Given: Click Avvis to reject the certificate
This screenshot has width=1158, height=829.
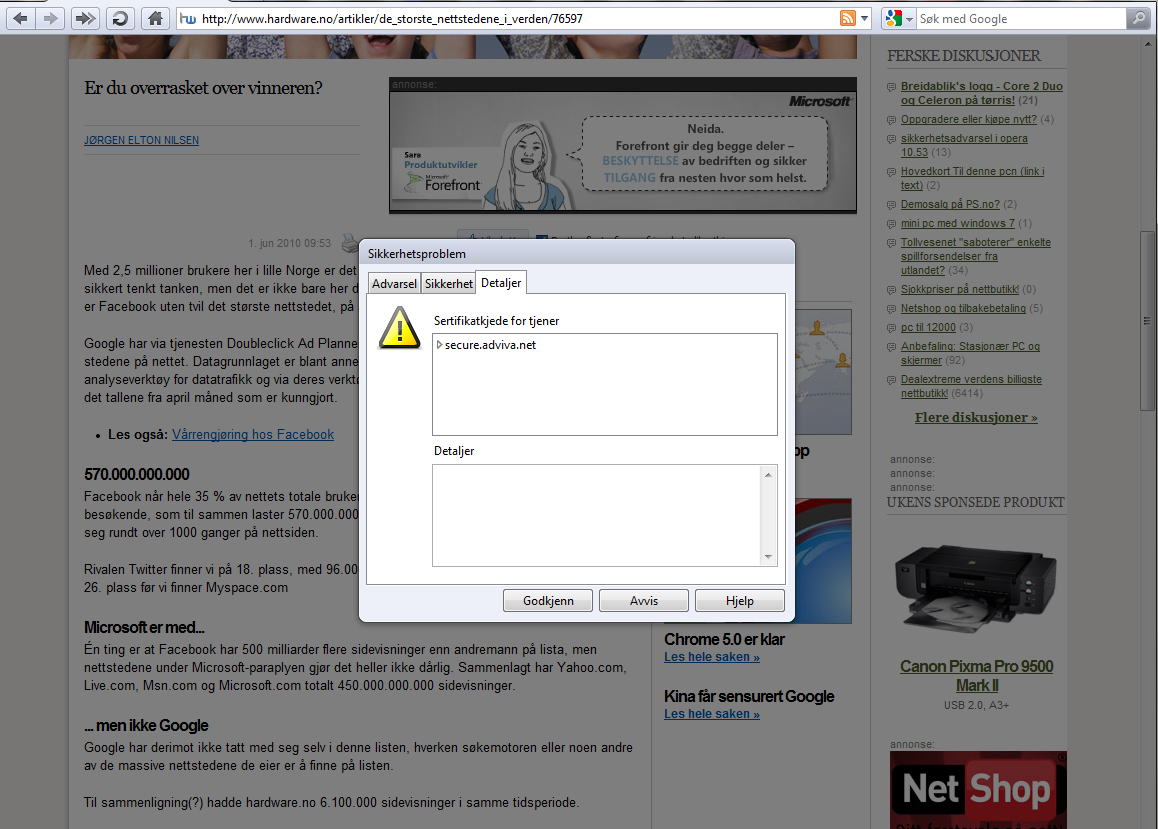Looking at the screenshot, I should tap(644, 601).
